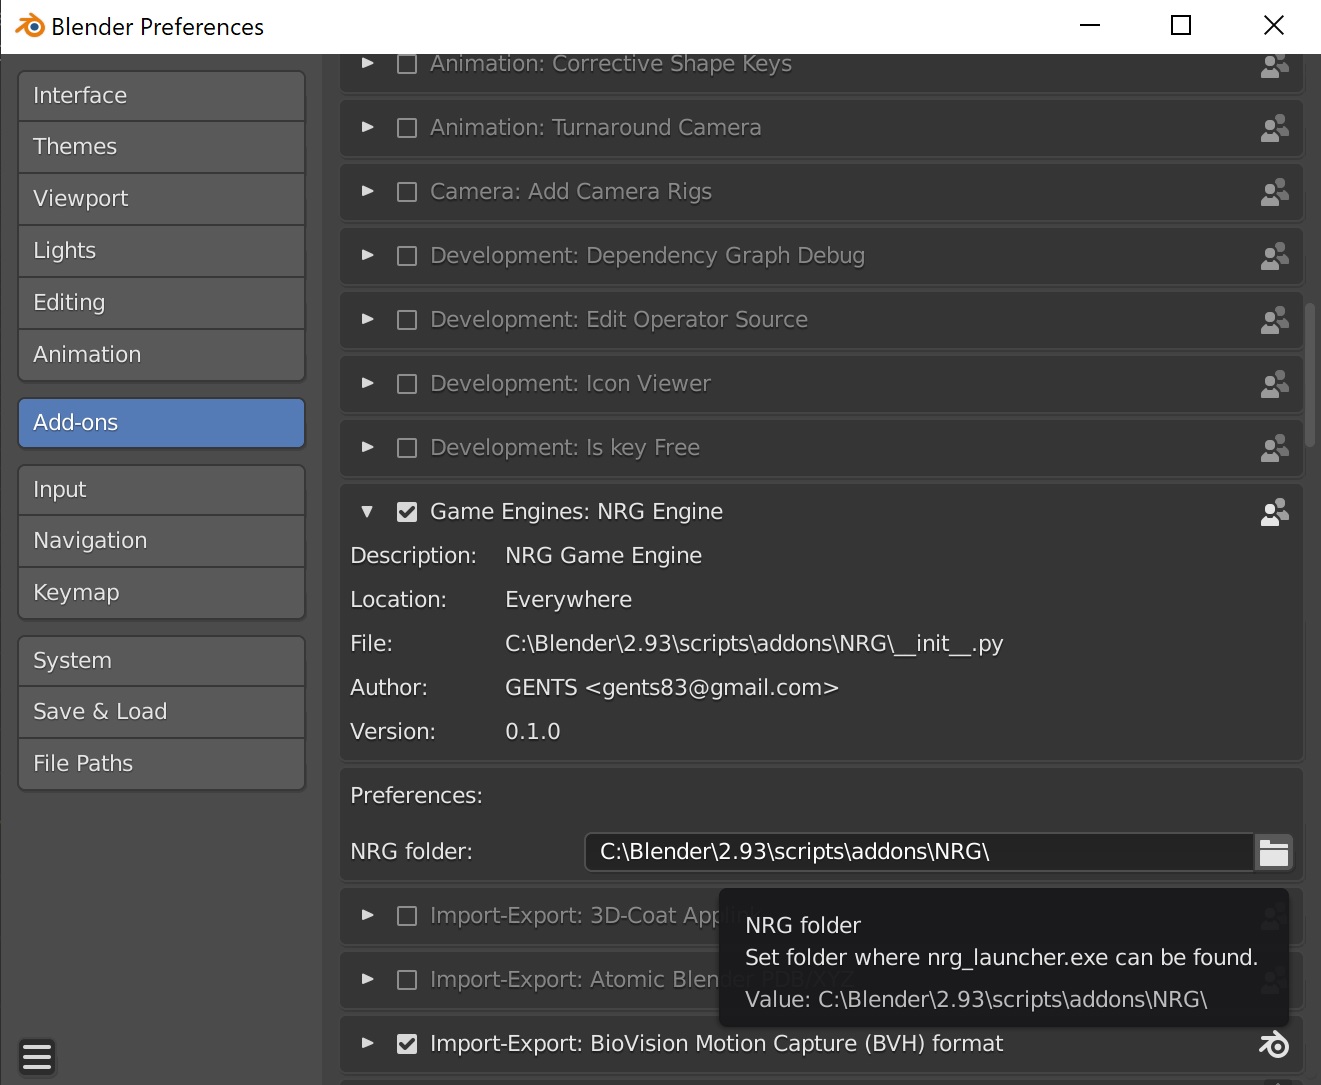The image size is (1321, 1085).
Task: Open the Themes preferences section
Action: click(x=161, y=147)
